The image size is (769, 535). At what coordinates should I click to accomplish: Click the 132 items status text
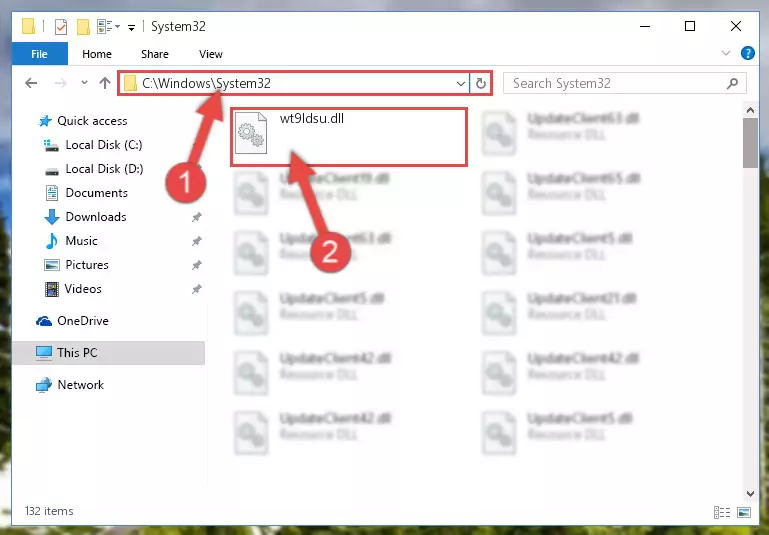click(x=49, y=511)
